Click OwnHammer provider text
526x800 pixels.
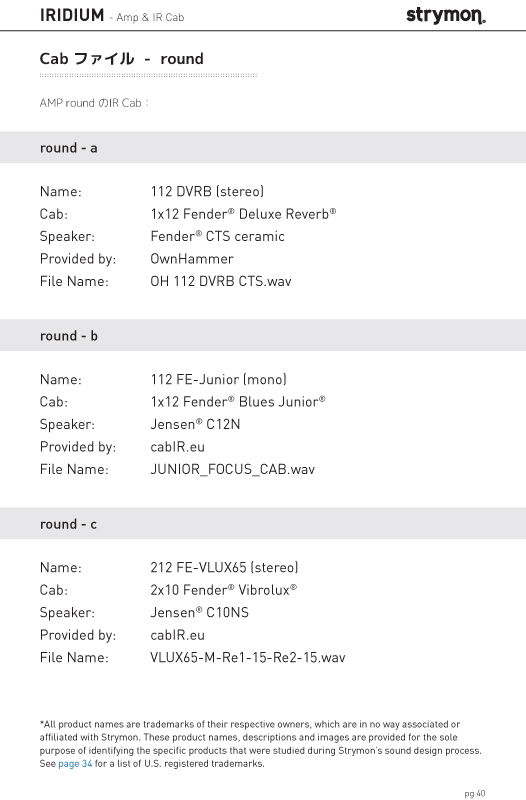191,259
